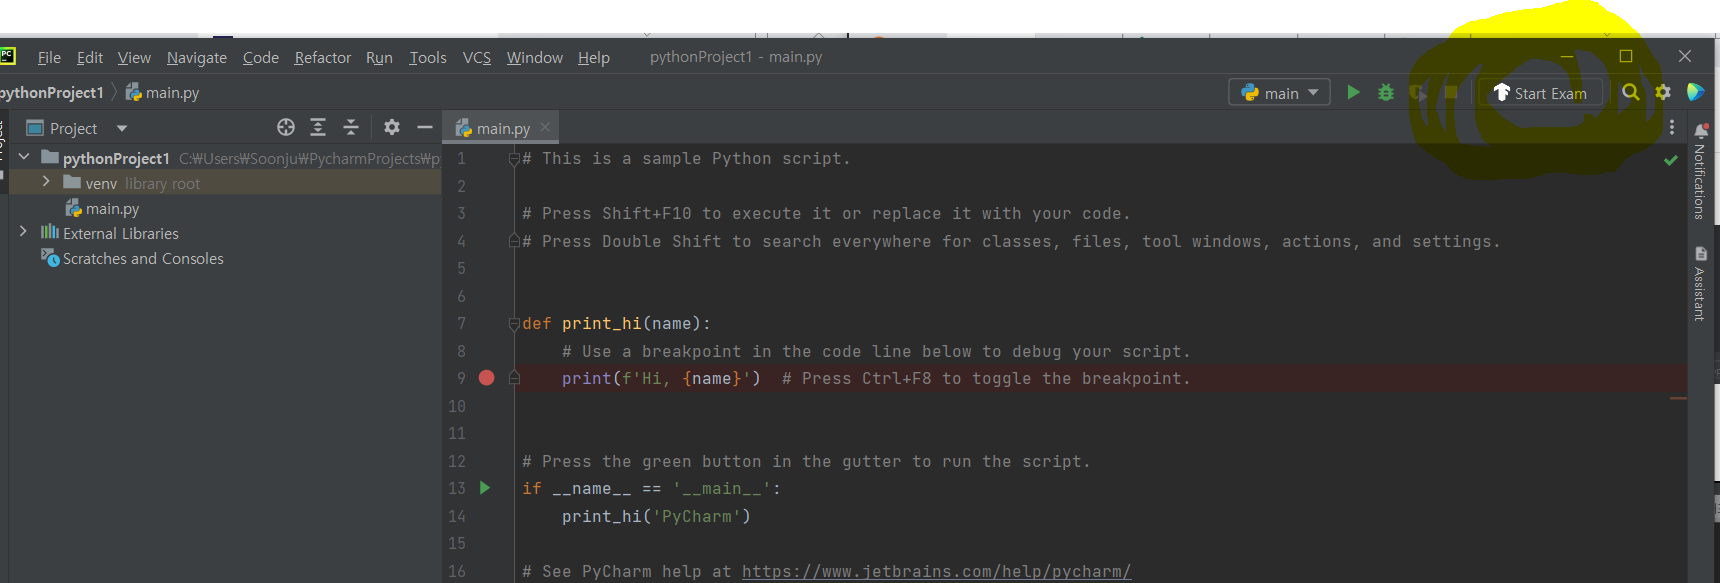The image size is (1720, 583).
Task: Maximize the PyCharm window
Action: pyautogui.click(x=1626, y=56)
